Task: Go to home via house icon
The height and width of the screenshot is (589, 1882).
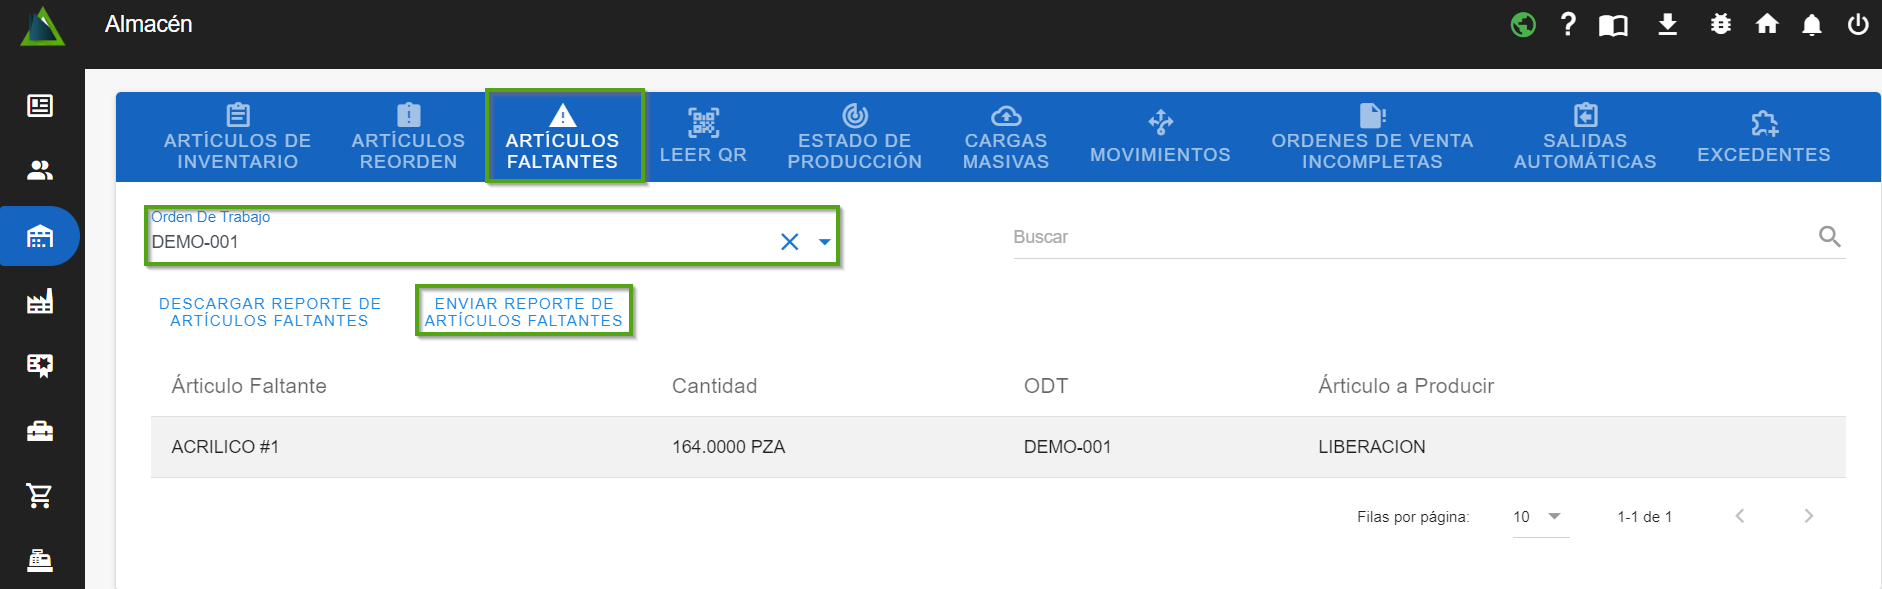Action: [1767, 24]
